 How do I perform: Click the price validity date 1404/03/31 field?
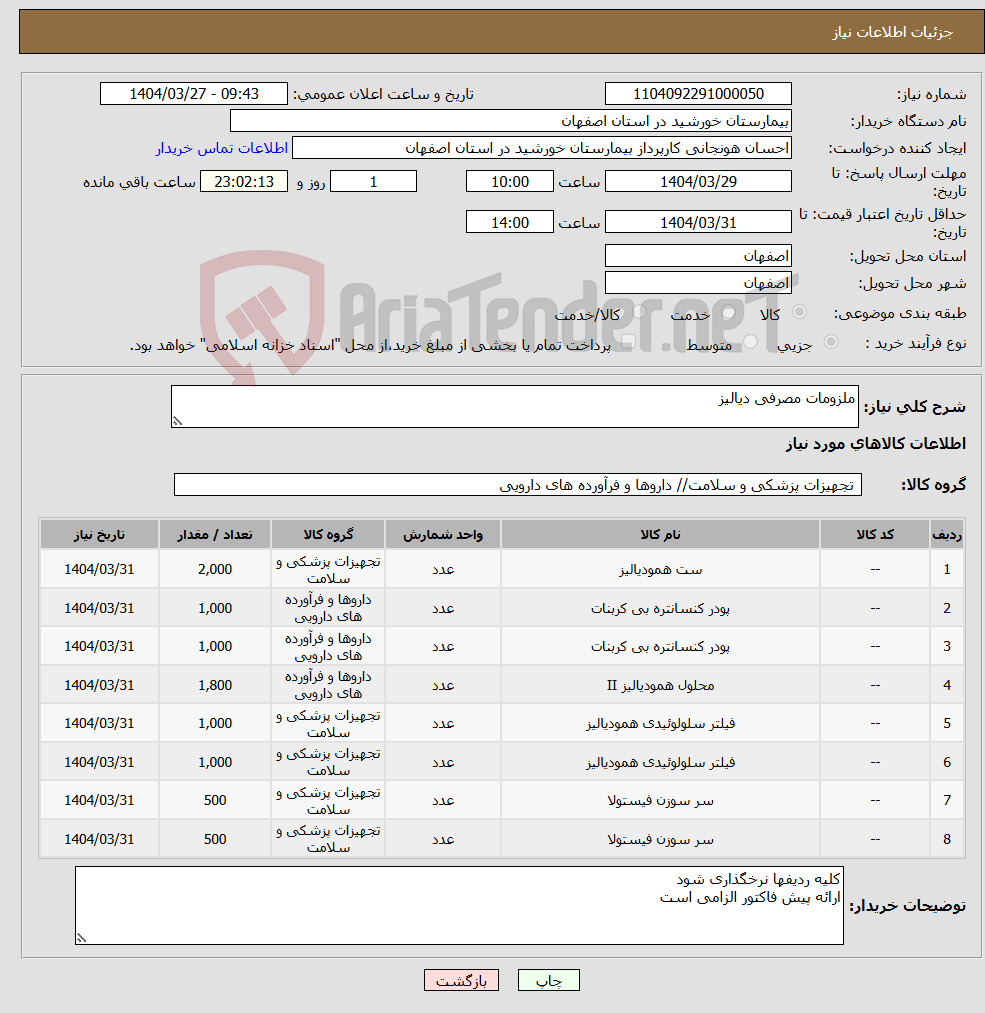[x=698, y=222]
